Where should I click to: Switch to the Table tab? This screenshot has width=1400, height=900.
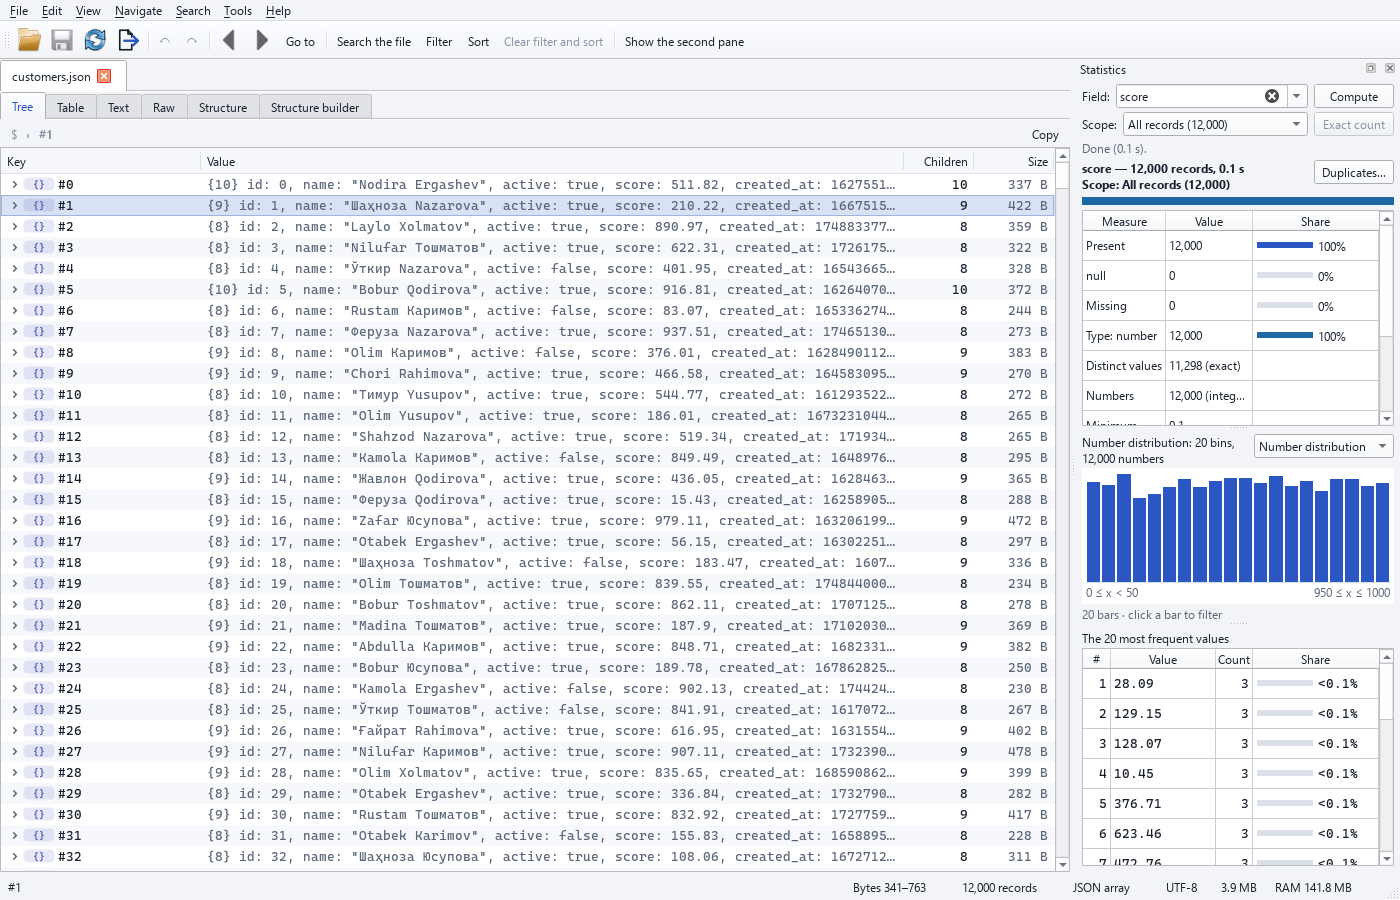click(x=70, y=107)
